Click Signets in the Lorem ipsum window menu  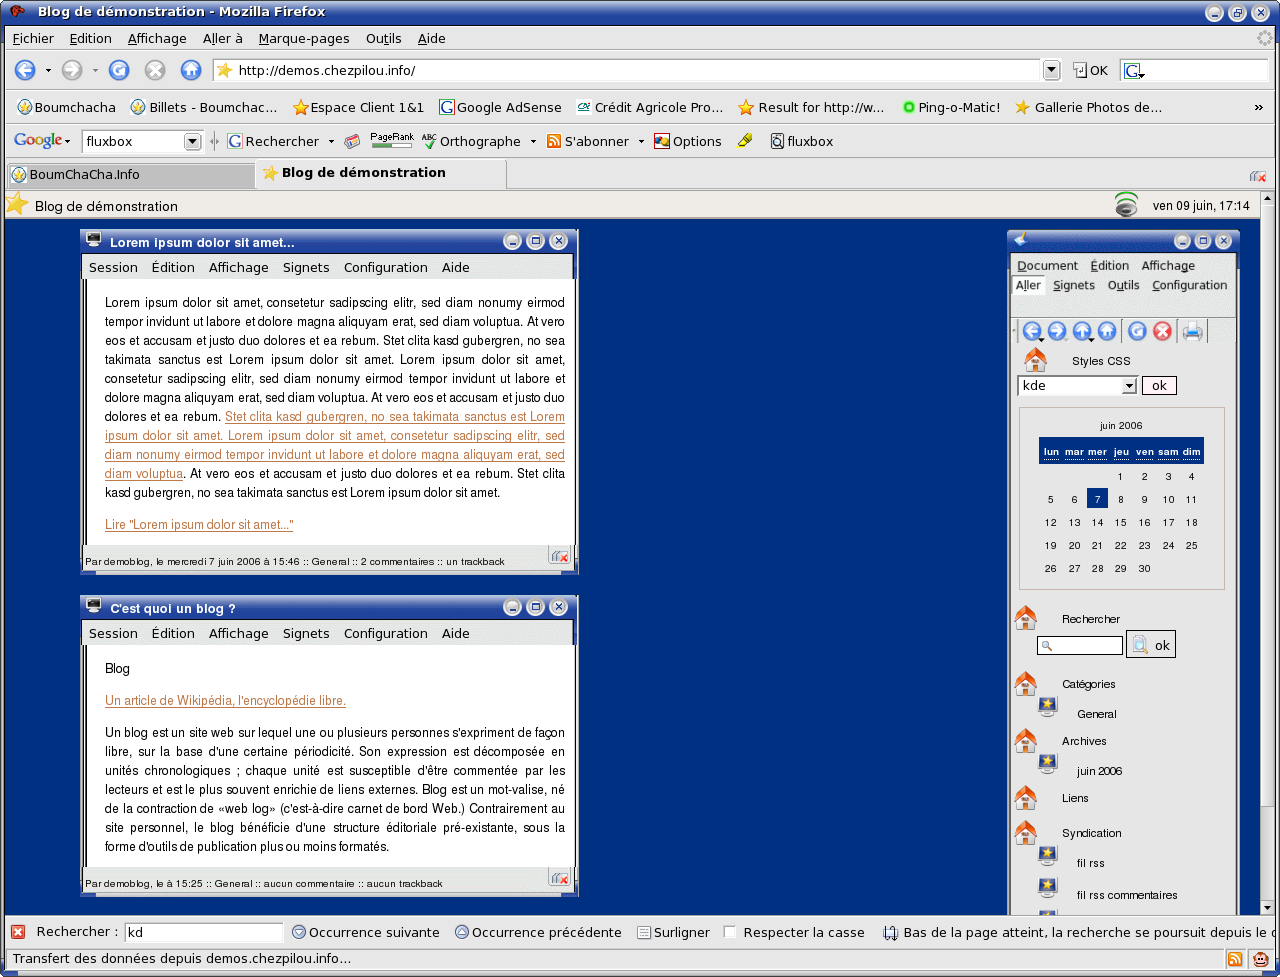(306, 267)
